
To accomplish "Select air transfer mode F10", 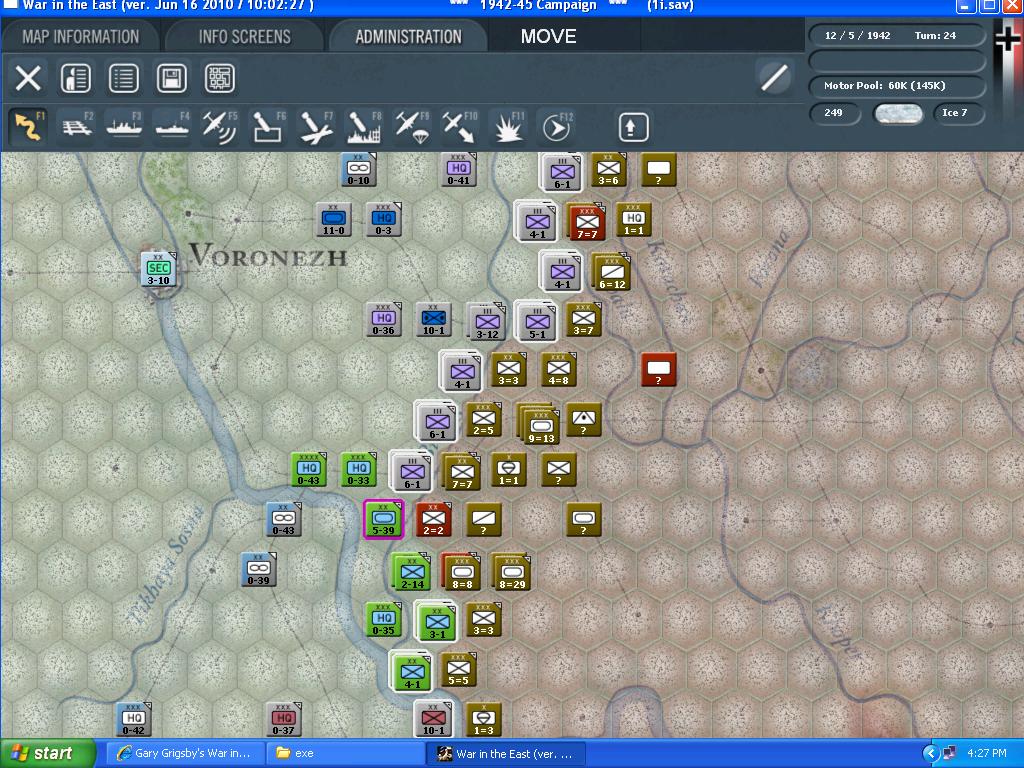I will click(x=460, y=126).
